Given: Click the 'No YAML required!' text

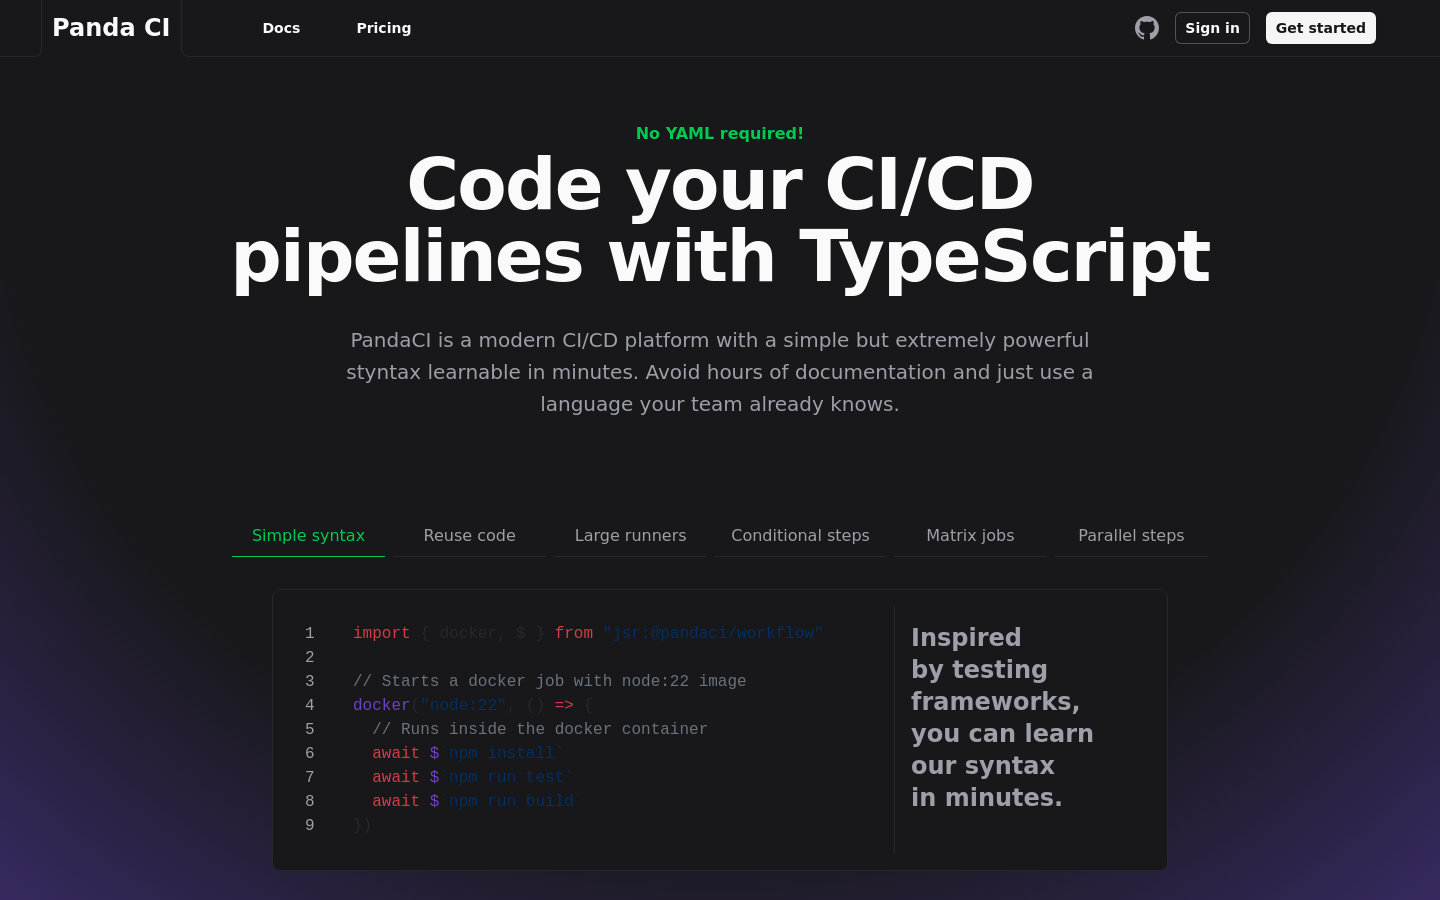Looking at the screenshot, I should (x=720, y=133).
